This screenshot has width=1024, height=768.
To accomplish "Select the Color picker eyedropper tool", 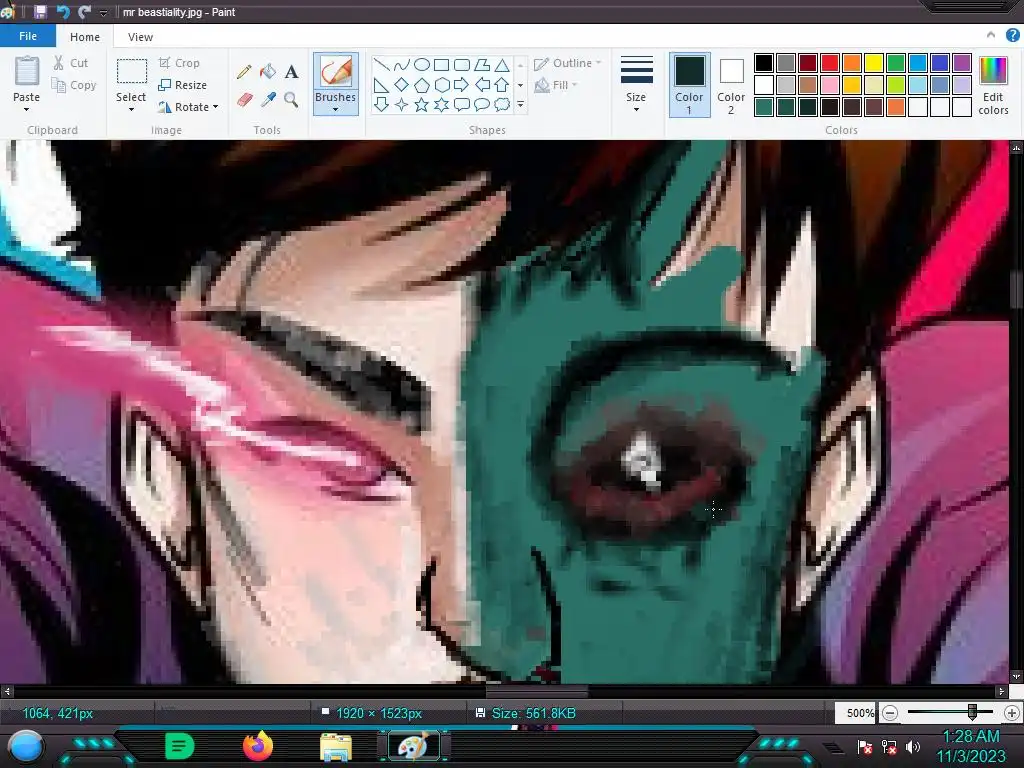I will click(268, 99).
